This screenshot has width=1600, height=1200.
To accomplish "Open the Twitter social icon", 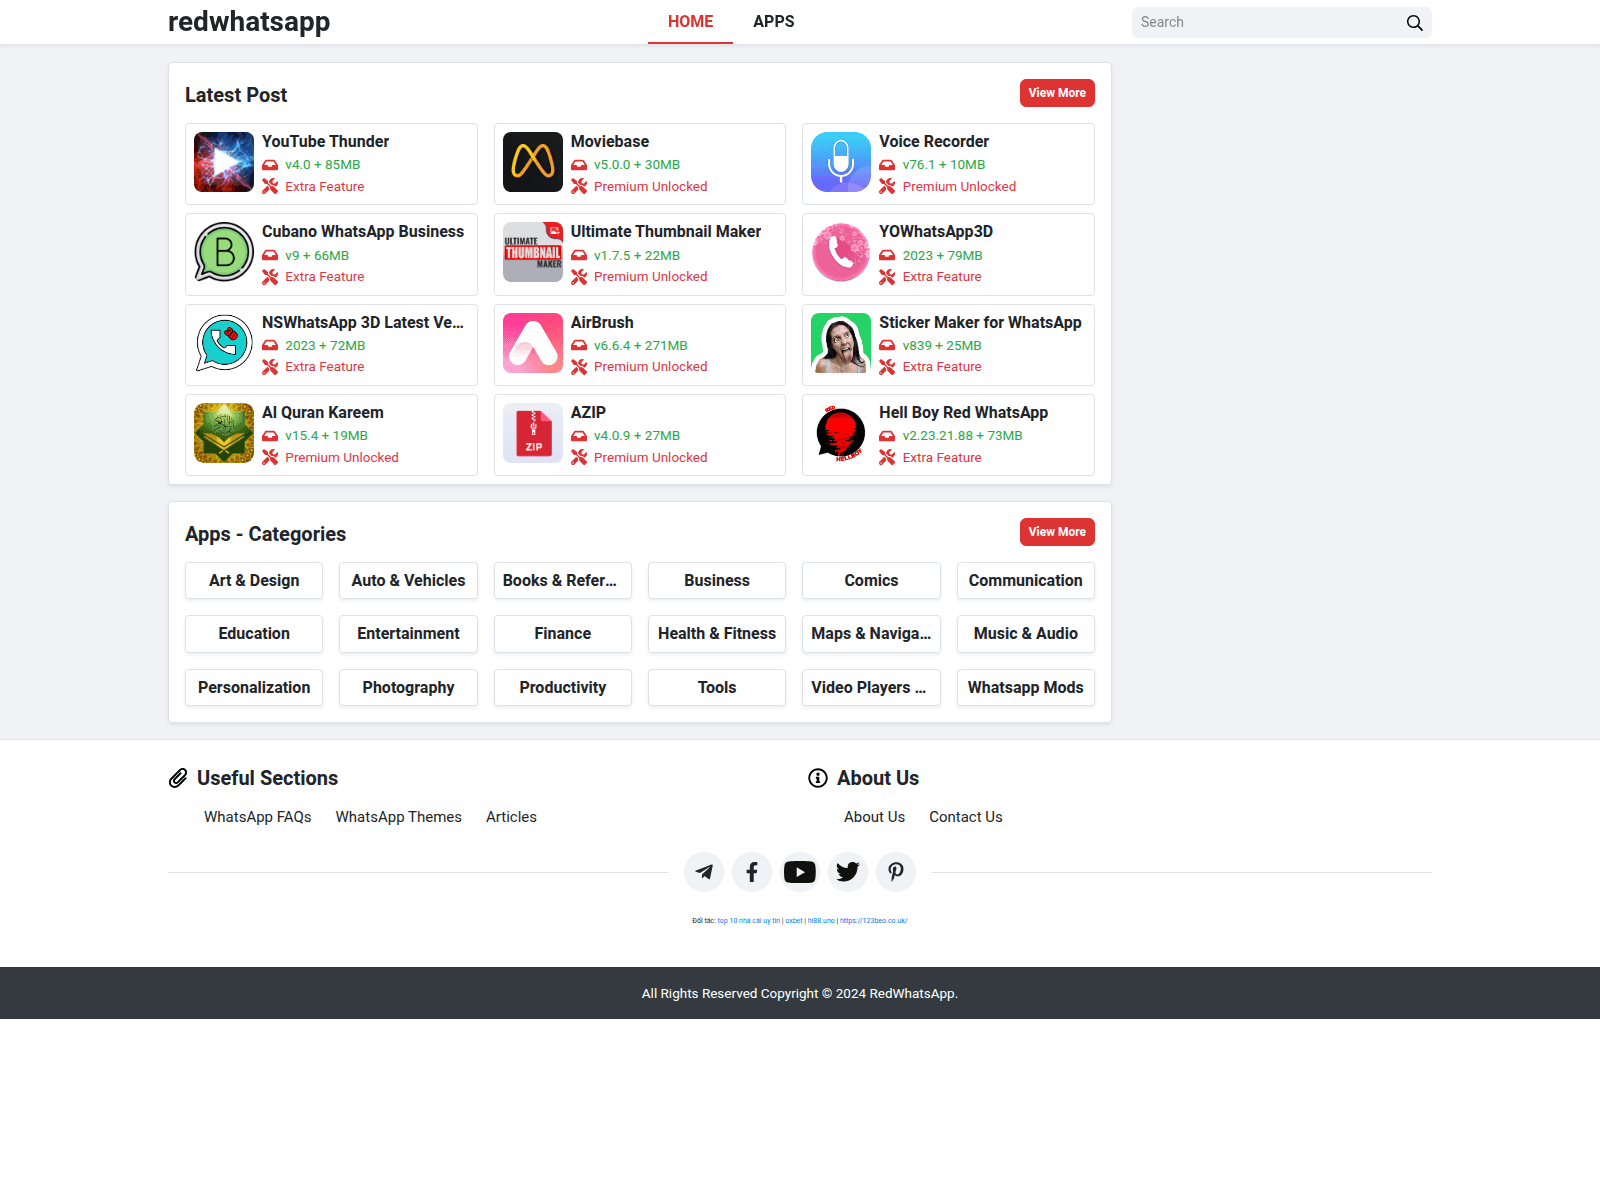I will tap(848, 872).
